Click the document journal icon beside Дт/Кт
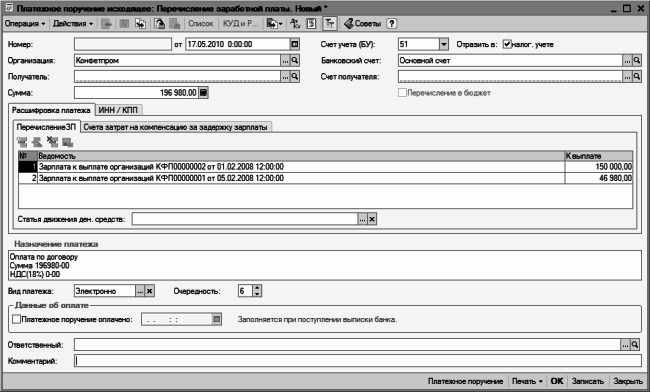The width and height of the screenshot is (650, 392). click(311, 24)
